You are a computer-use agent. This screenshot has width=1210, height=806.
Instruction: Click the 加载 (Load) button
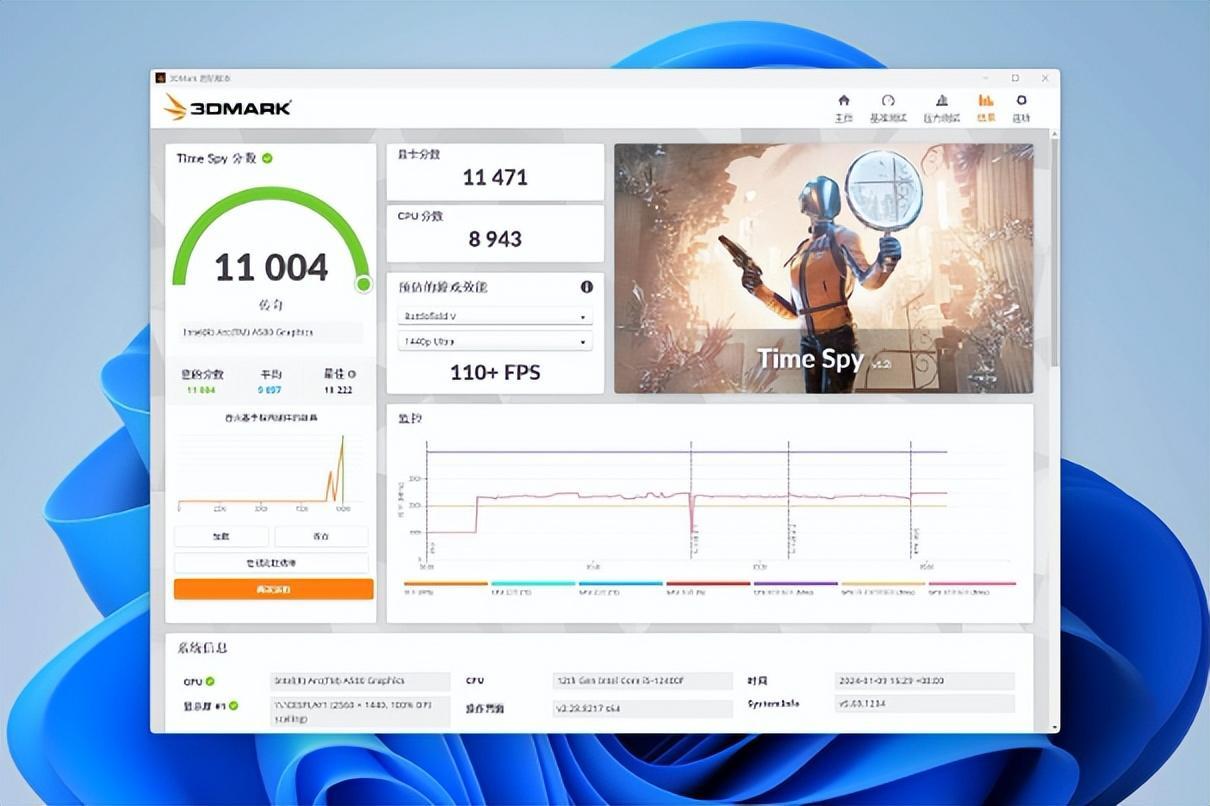point(221,537)
